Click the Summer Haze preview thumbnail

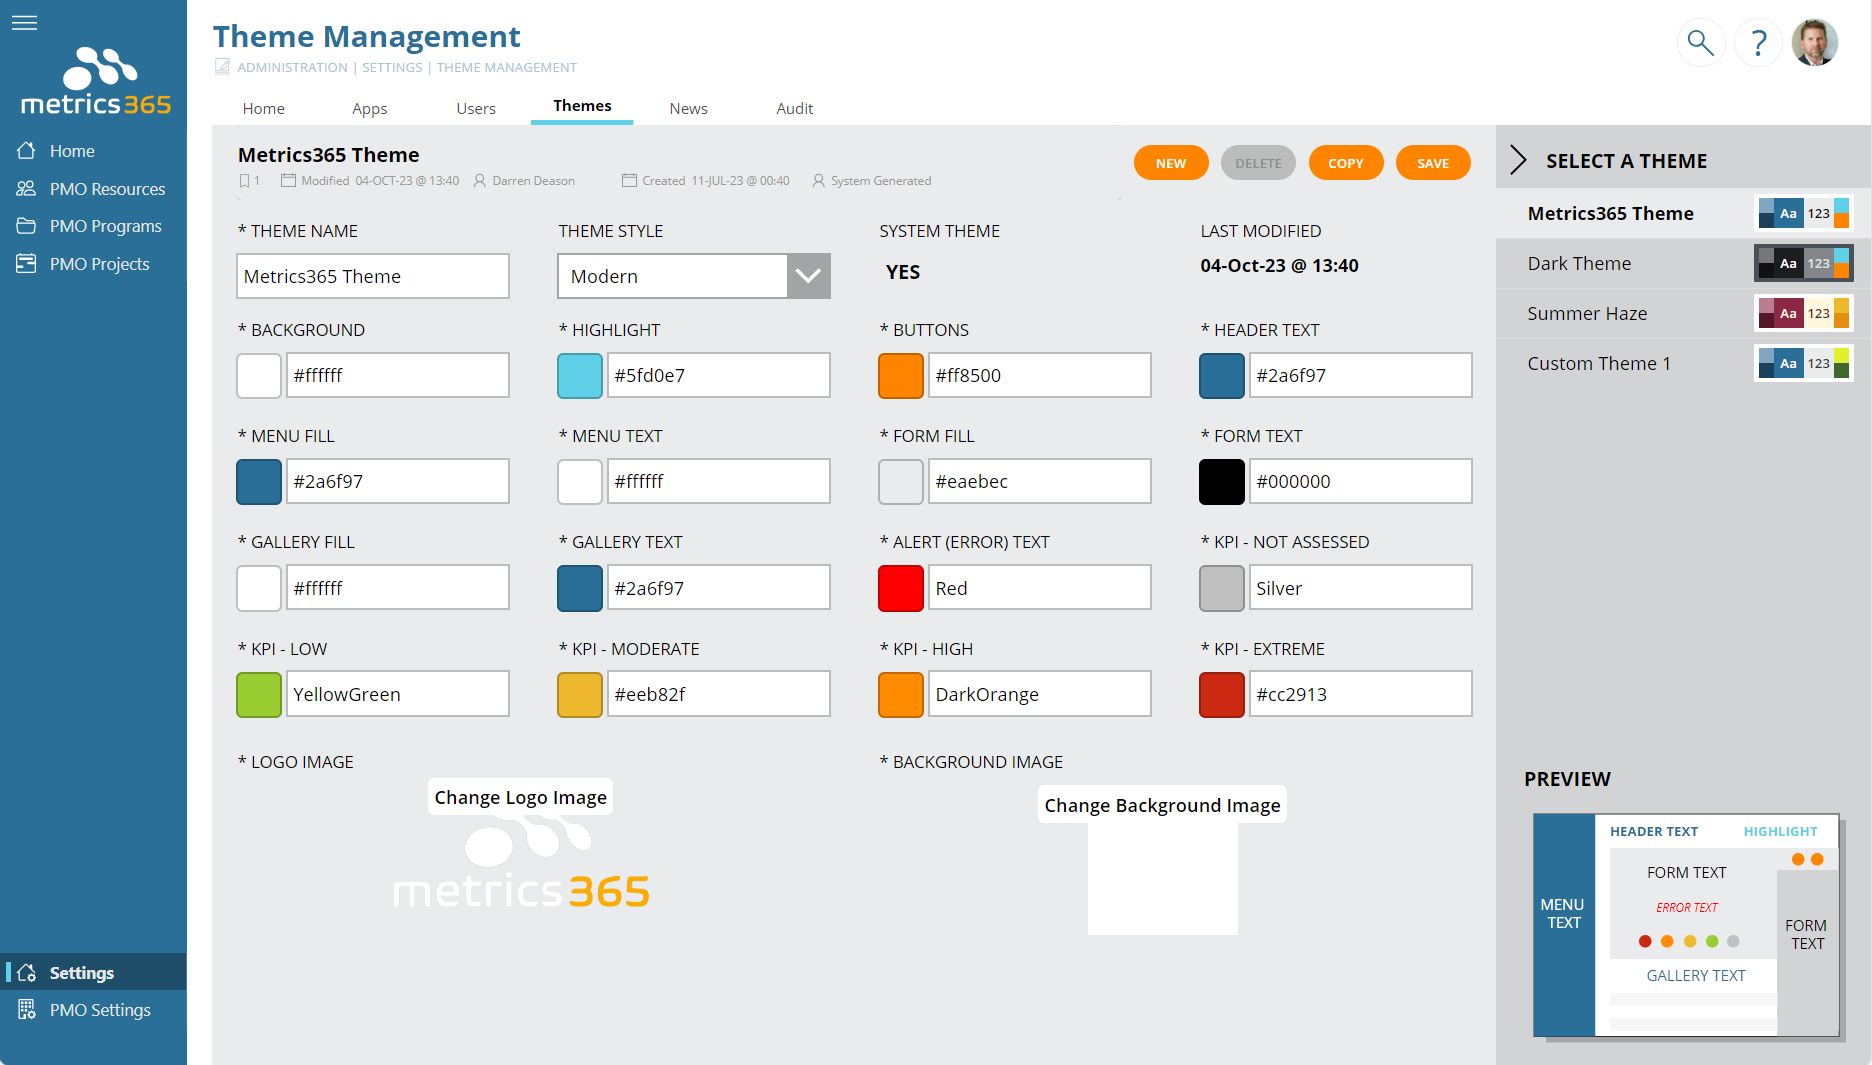point(1804,313)
